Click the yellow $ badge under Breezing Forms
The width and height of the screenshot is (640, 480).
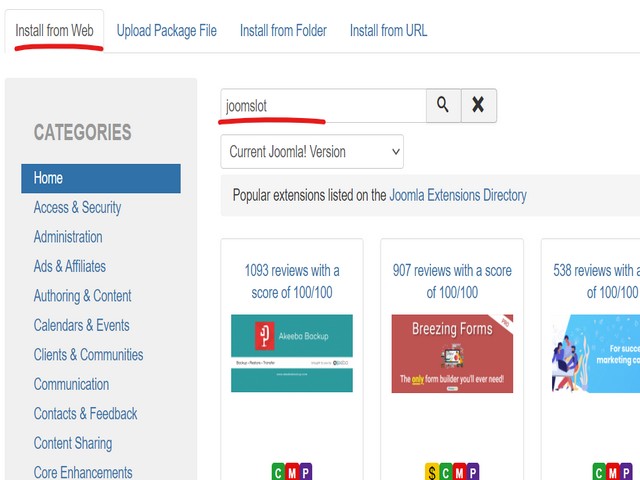point(432,472)
